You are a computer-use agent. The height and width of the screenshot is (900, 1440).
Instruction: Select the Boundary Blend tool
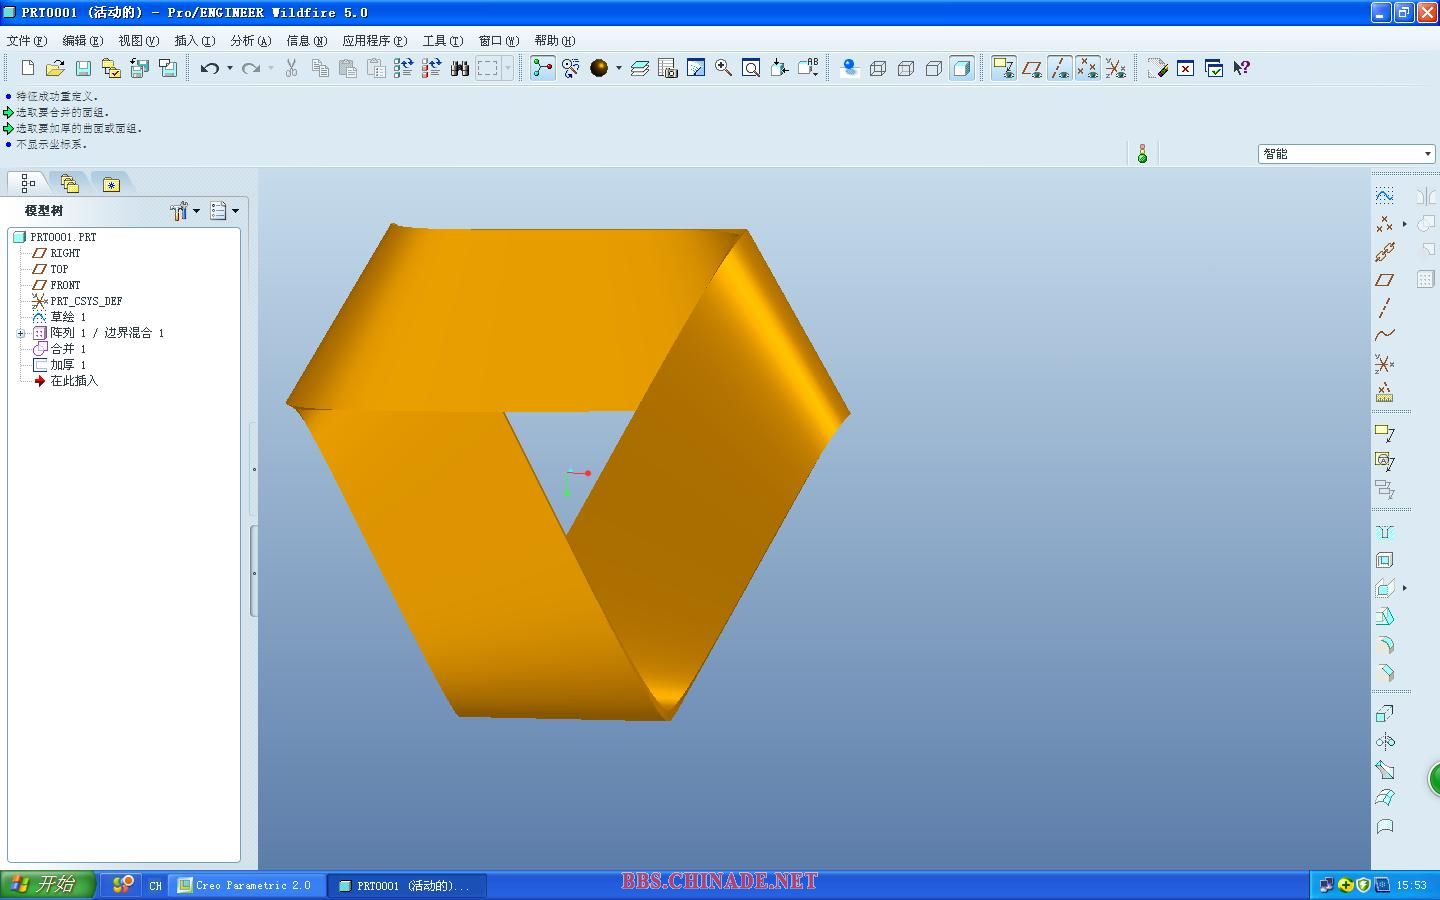[x=1384, y=798]
